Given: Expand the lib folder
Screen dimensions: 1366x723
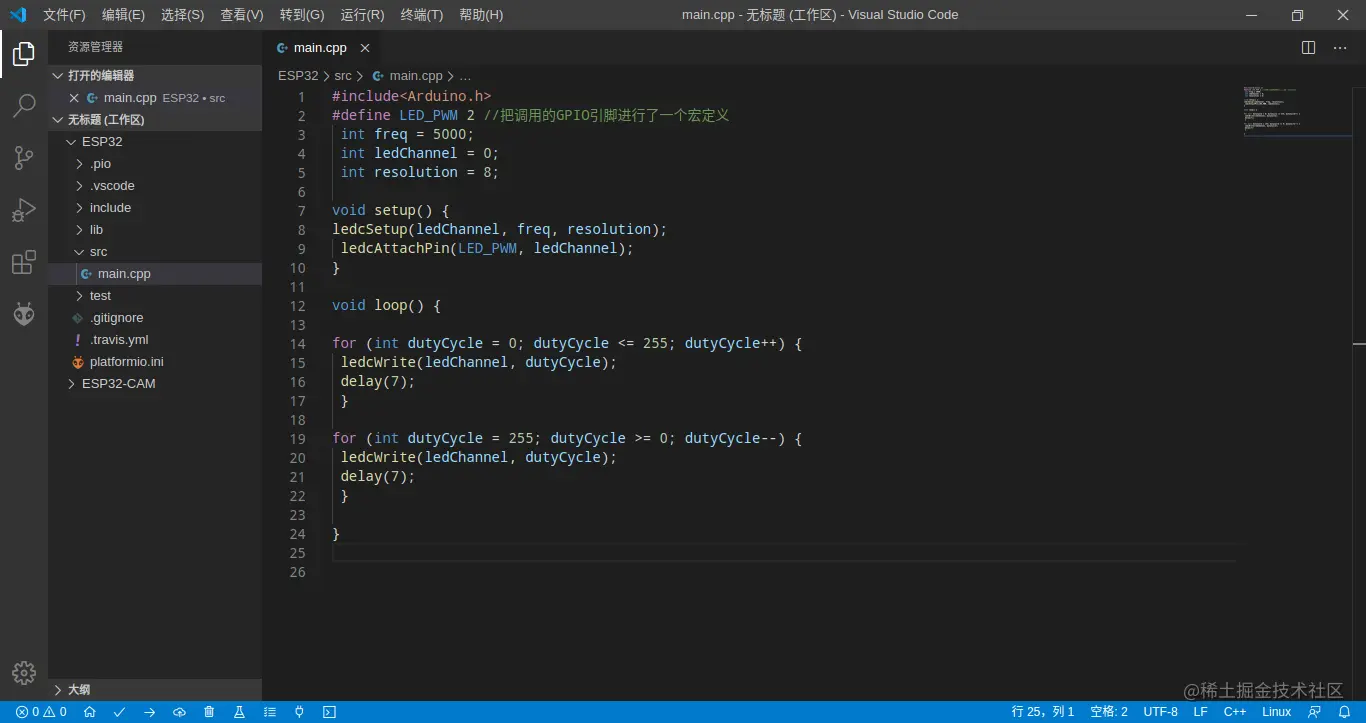Looking at the screenshot, I should 80,230.
